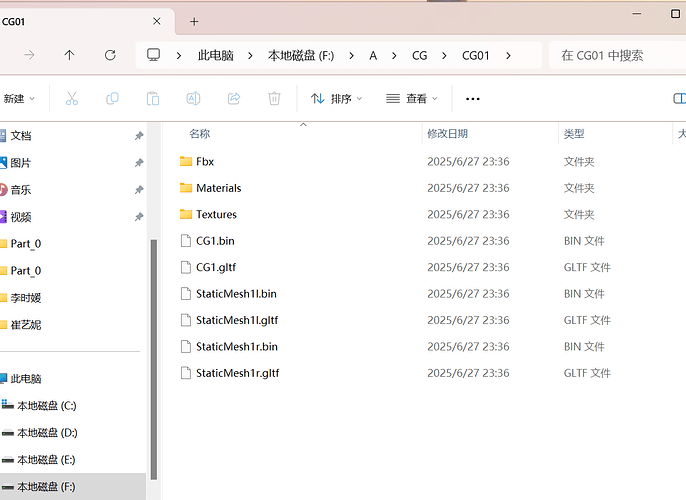This screenshot has height=500, width=686.
Task: Expand chevron after CG in address bar
Action: [444, 56]
